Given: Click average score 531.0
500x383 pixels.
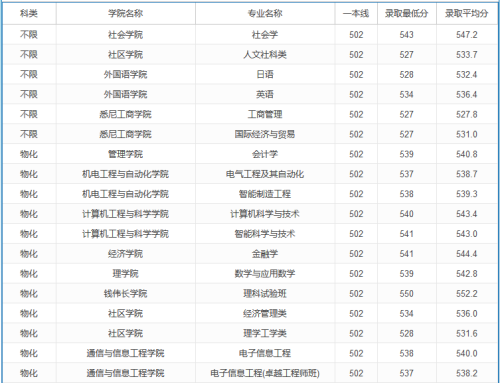Looking at the screenshot, I should 467,134.
